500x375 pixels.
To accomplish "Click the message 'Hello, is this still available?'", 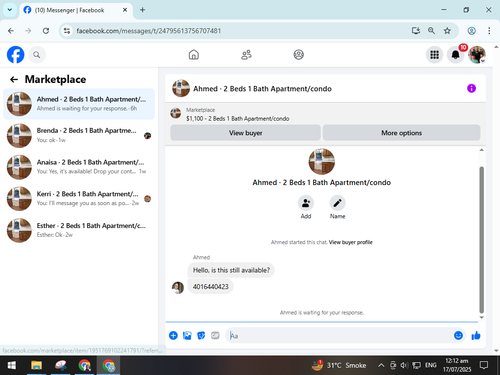I will pyautogui.click(x=231, y=270).
